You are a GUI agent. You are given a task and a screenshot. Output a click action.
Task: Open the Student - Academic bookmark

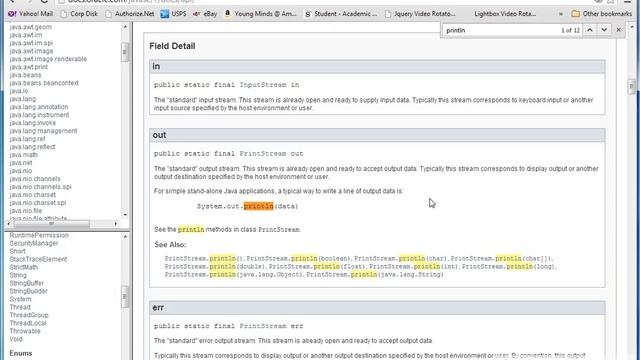(341, 13)
